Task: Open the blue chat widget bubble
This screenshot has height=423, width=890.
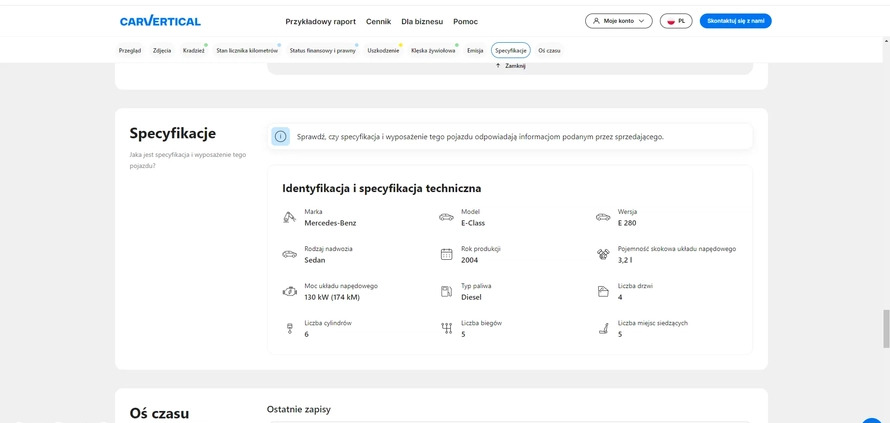Action: (873, 419)
